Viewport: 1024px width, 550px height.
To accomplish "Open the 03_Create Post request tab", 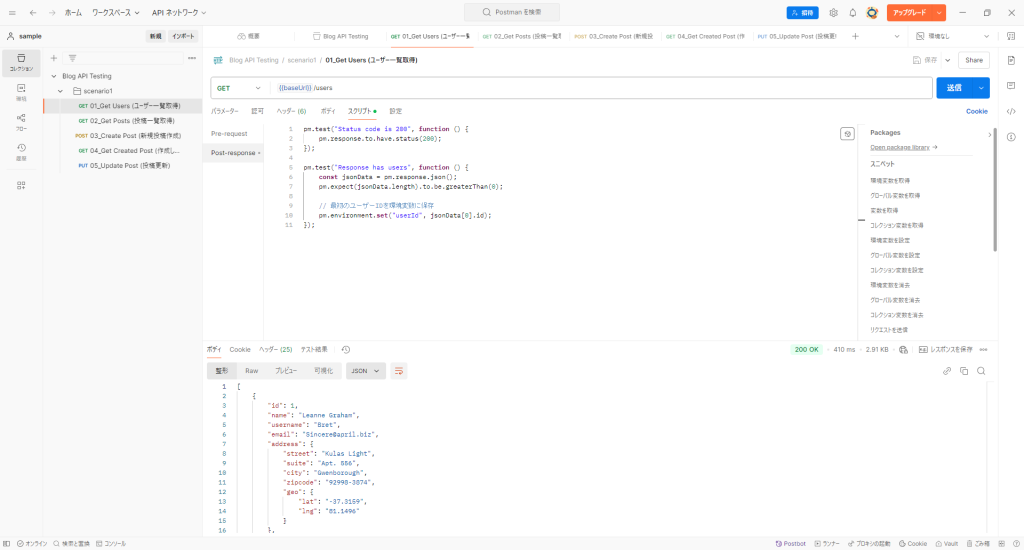I will (x=613, y=36).
